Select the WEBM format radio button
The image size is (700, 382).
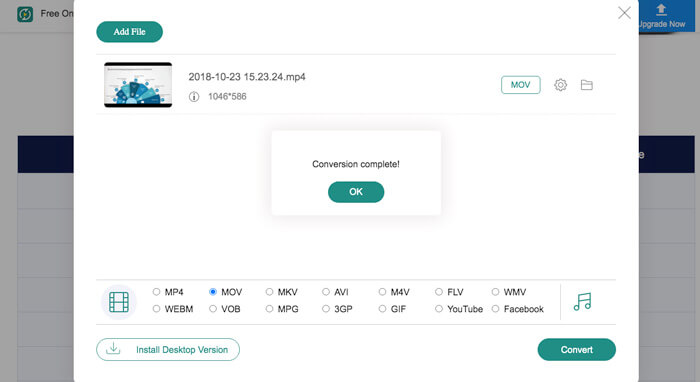pos(156,309)
